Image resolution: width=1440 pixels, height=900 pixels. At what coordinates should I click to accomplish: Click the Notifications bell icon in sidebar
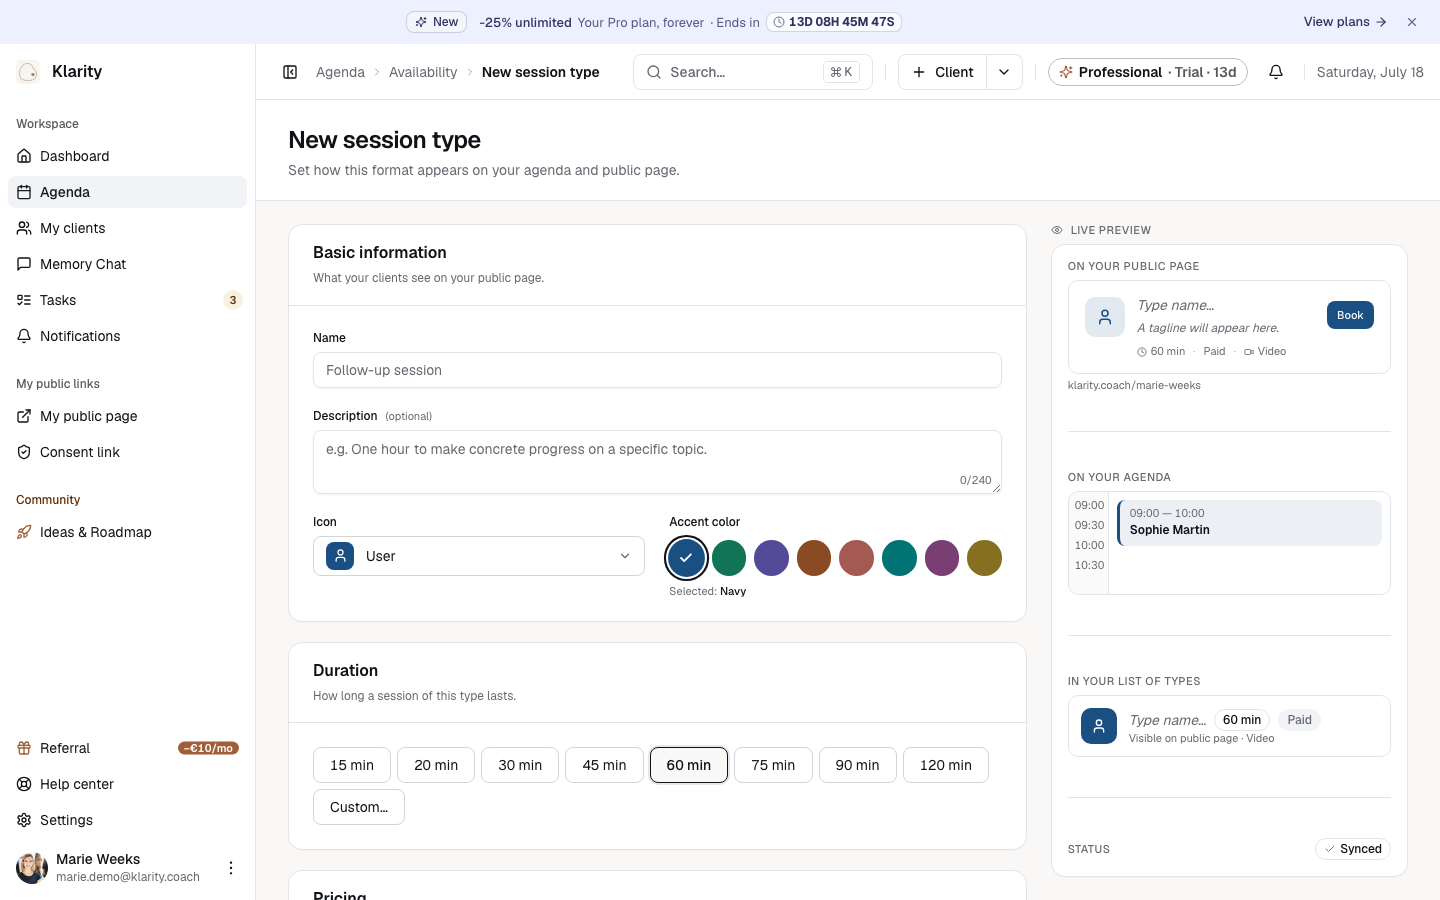tap(24, 336)
